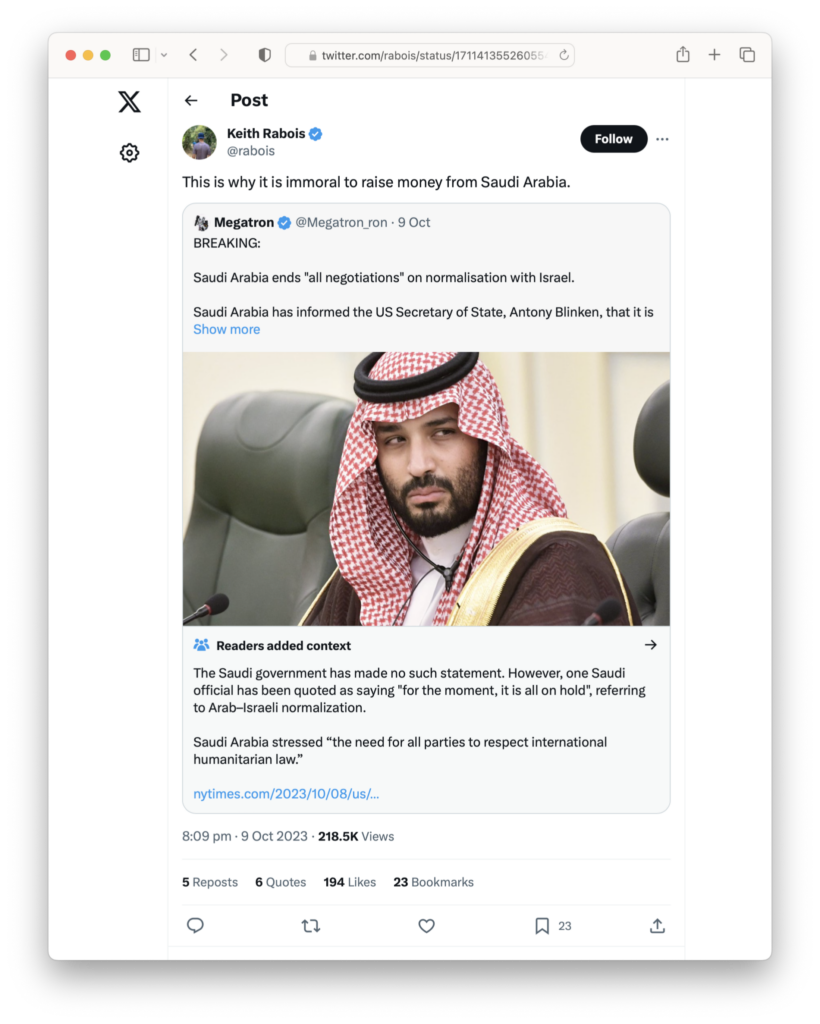The width and height of the screenshot is (820, 1024).
Task: Toggle Safari's sidebar with the sidebar icon
Action: (141, 55)
